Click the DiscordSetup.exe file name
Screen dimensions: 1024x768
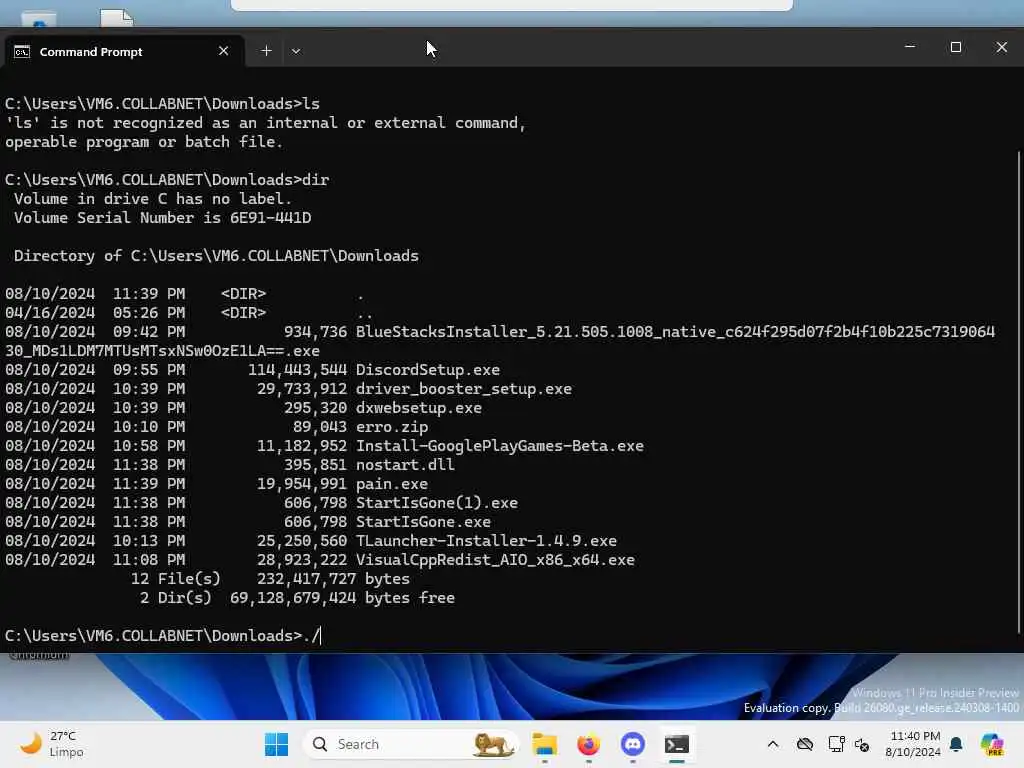[x=428, y=370]
